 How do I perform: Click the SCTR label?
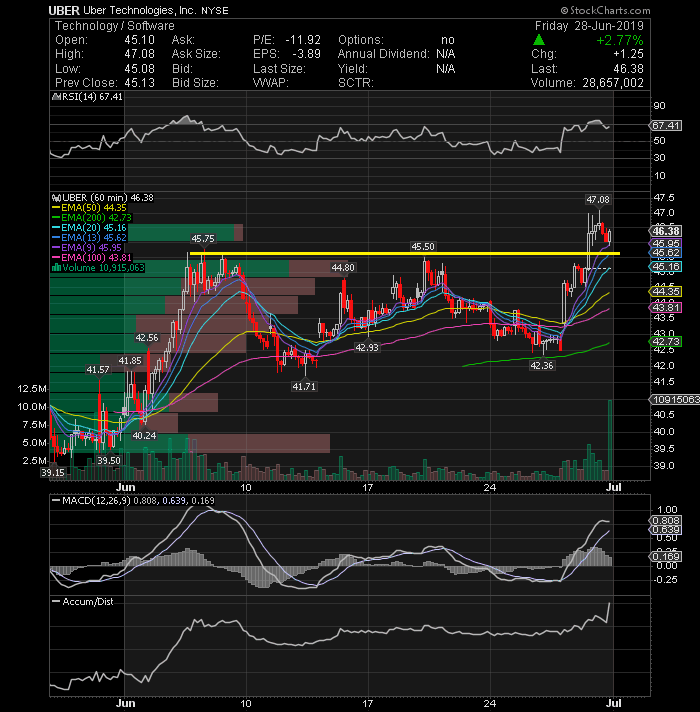point(355,83)
